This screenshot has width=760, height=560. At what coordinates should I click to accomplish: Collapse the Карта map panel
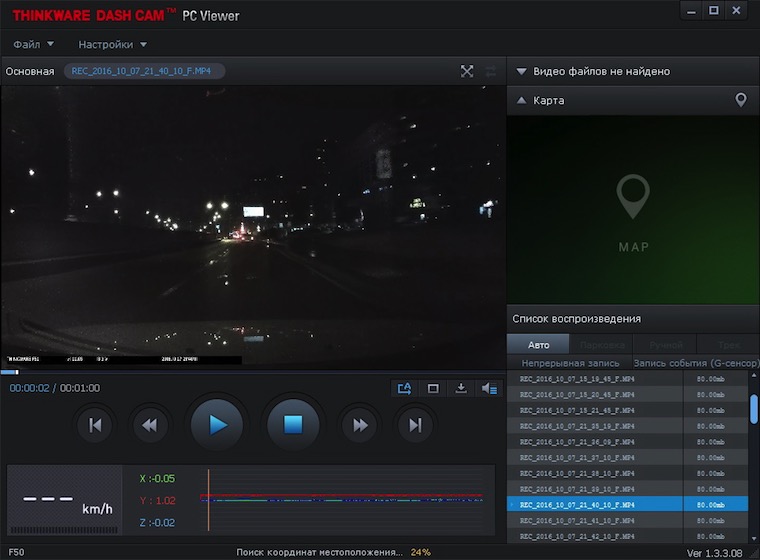pyautogui.click(x=521, y=100)
